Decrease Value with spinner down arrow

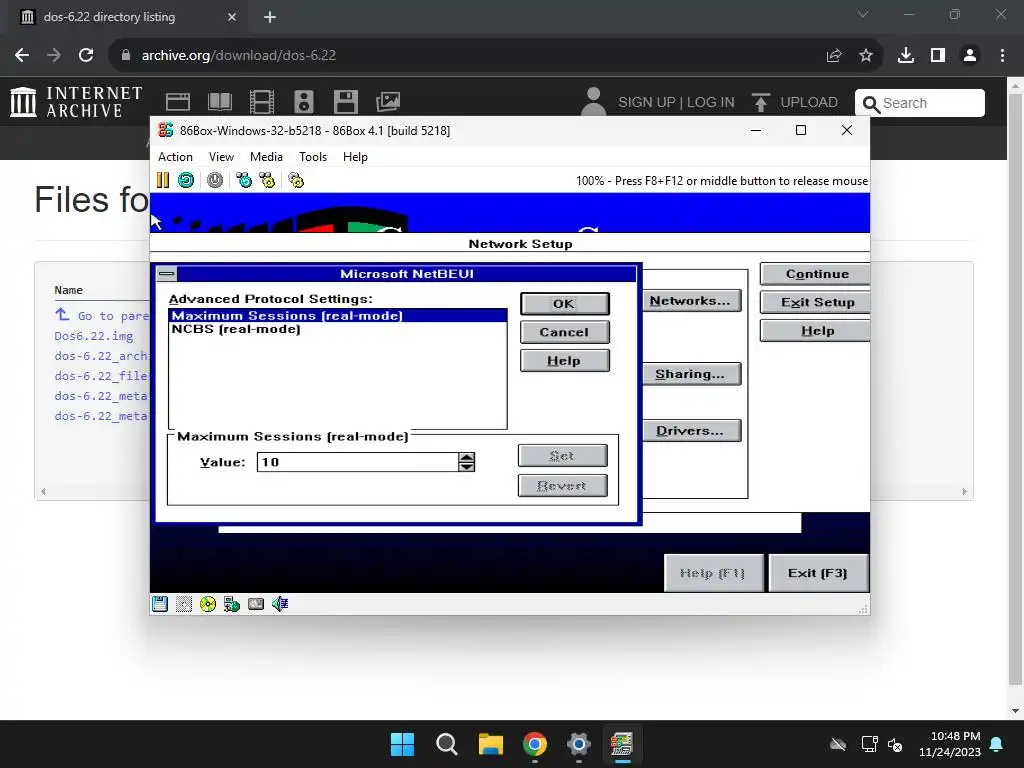pos(466,467)
